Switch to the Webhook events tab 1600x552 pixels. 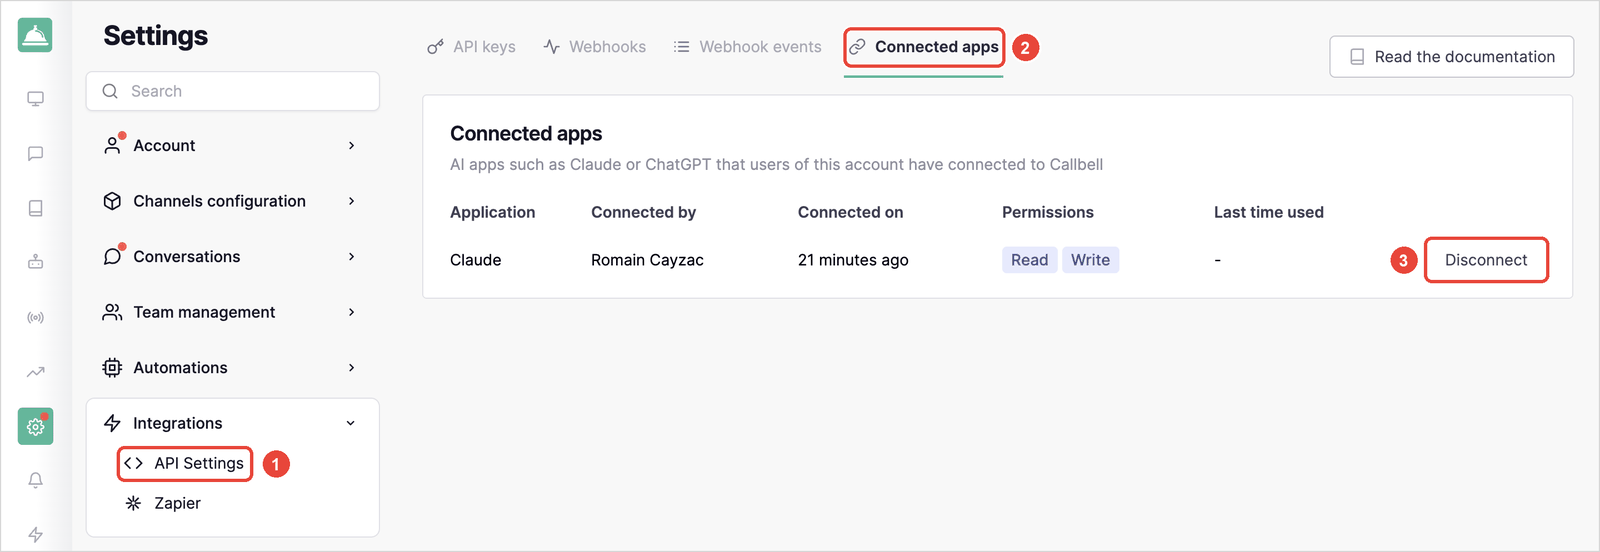click(x=747, y=47)
